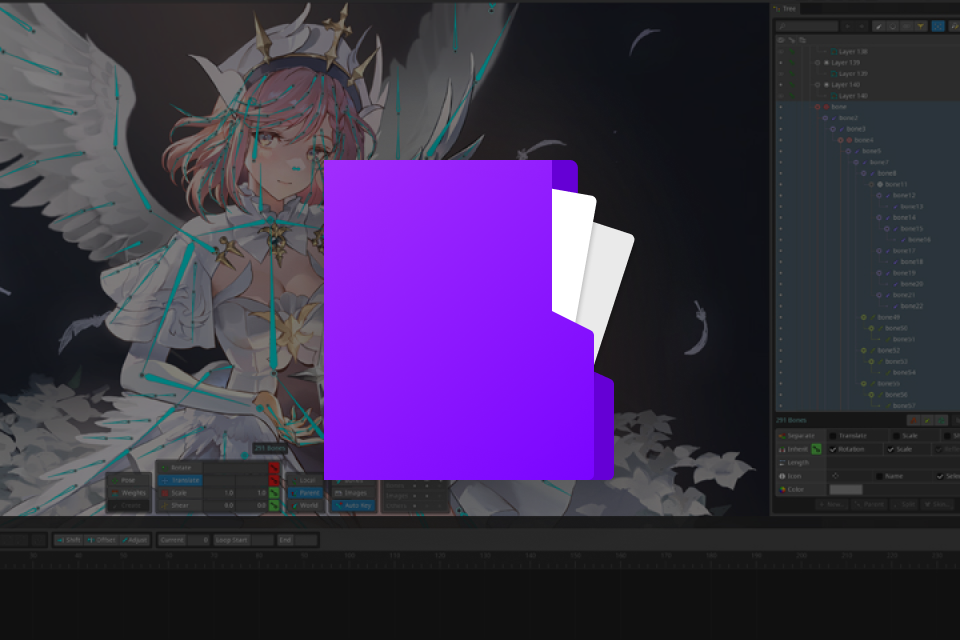Toggle Auto Key

[354, 506]
